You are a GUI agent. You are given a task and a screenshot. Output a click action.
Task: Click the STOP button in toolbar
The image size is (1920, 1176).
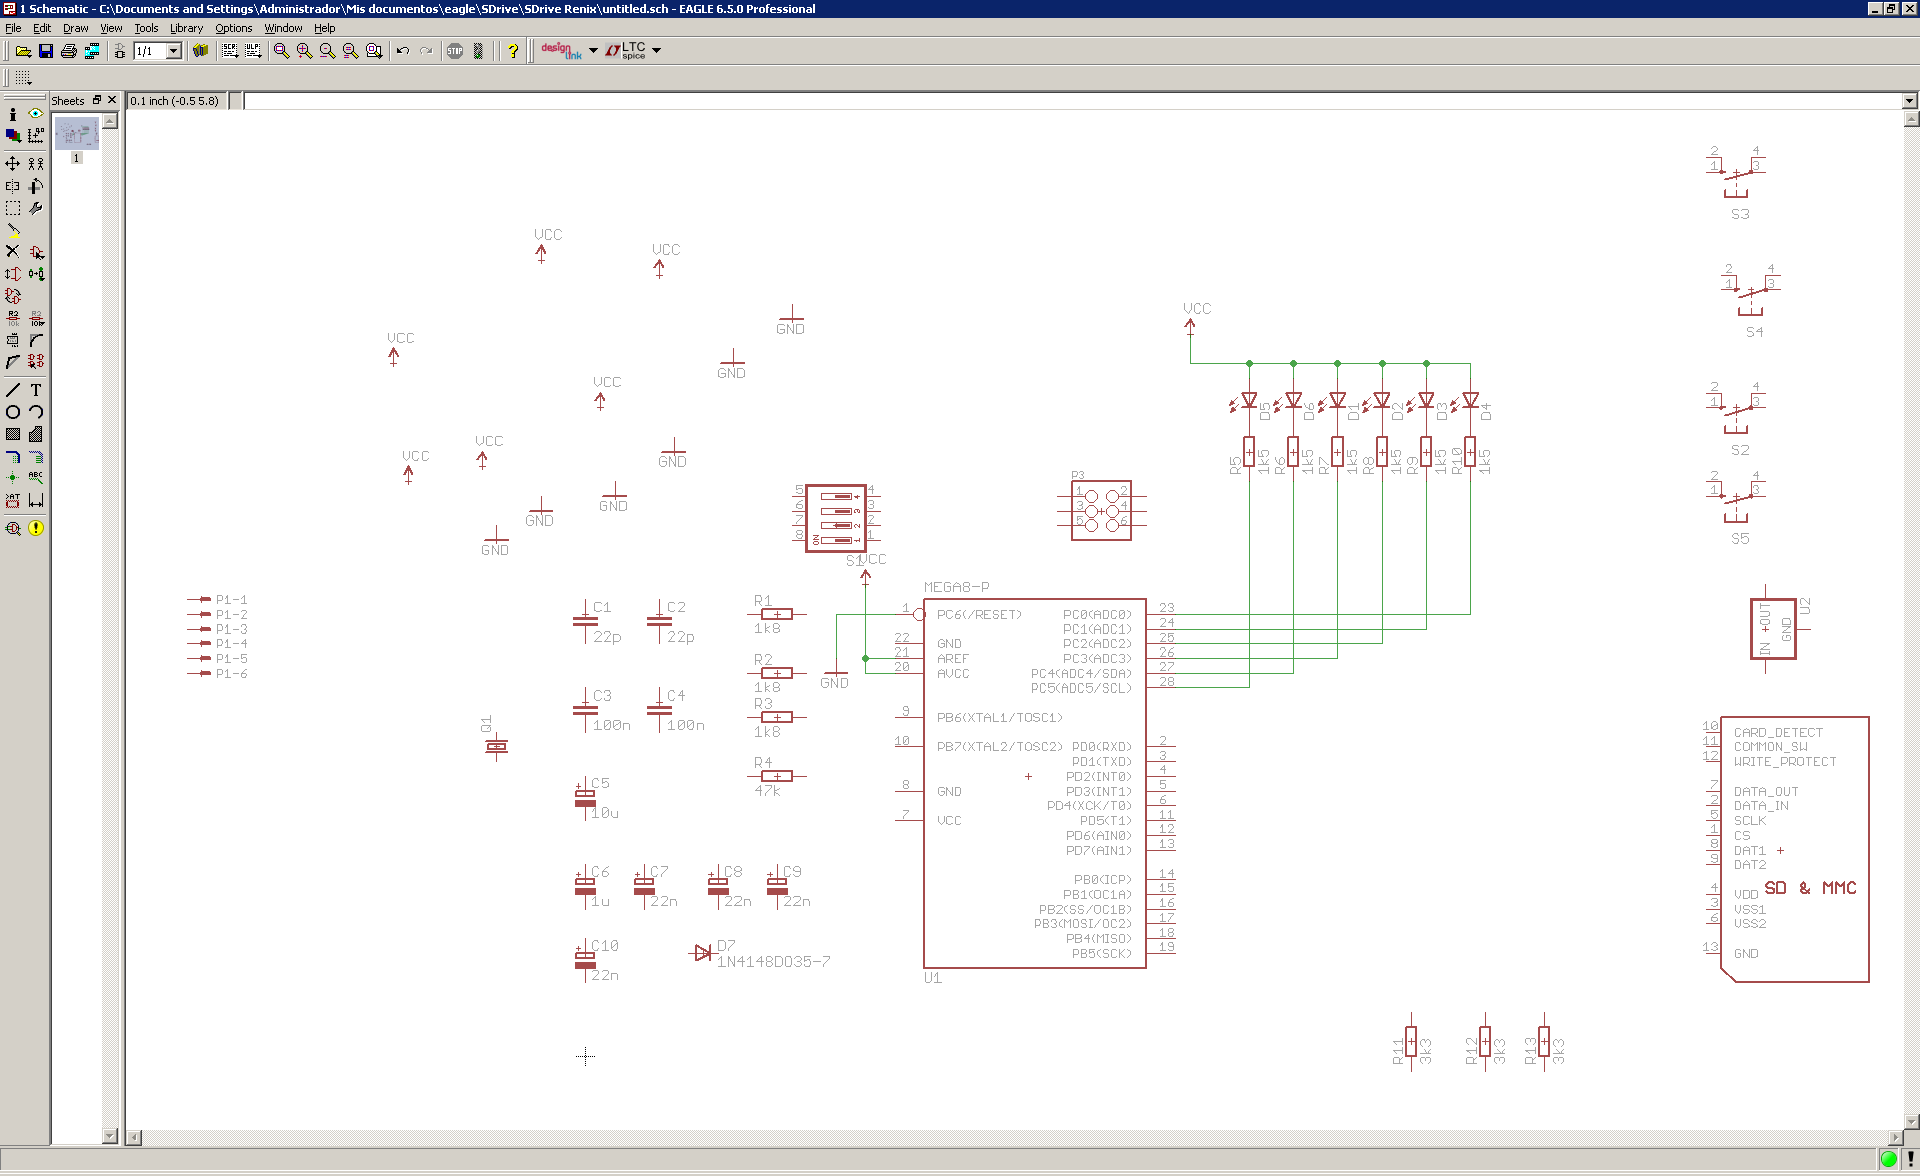click(455, 51)
